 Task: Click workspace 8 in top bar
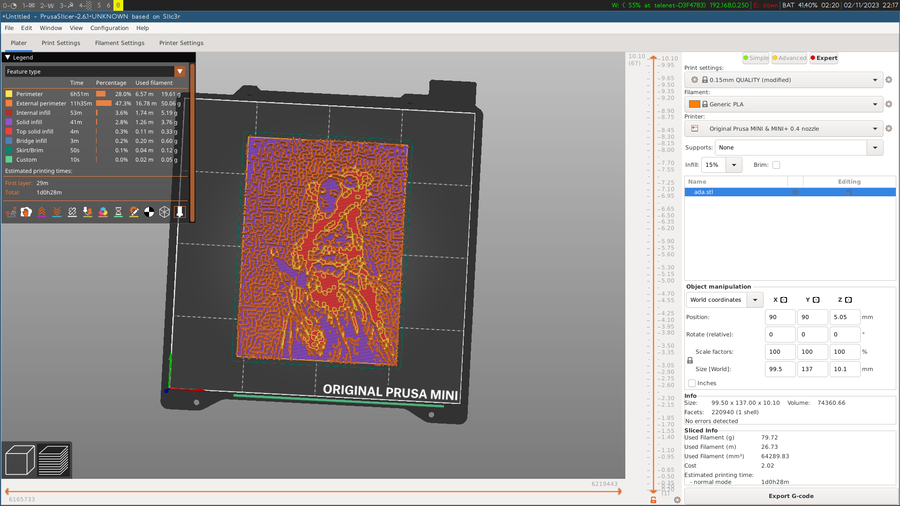pos(118,5)
